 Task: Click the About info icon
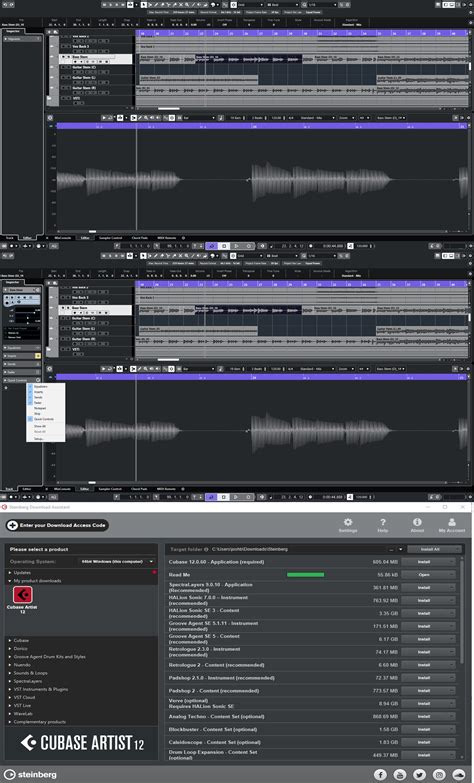417,524
